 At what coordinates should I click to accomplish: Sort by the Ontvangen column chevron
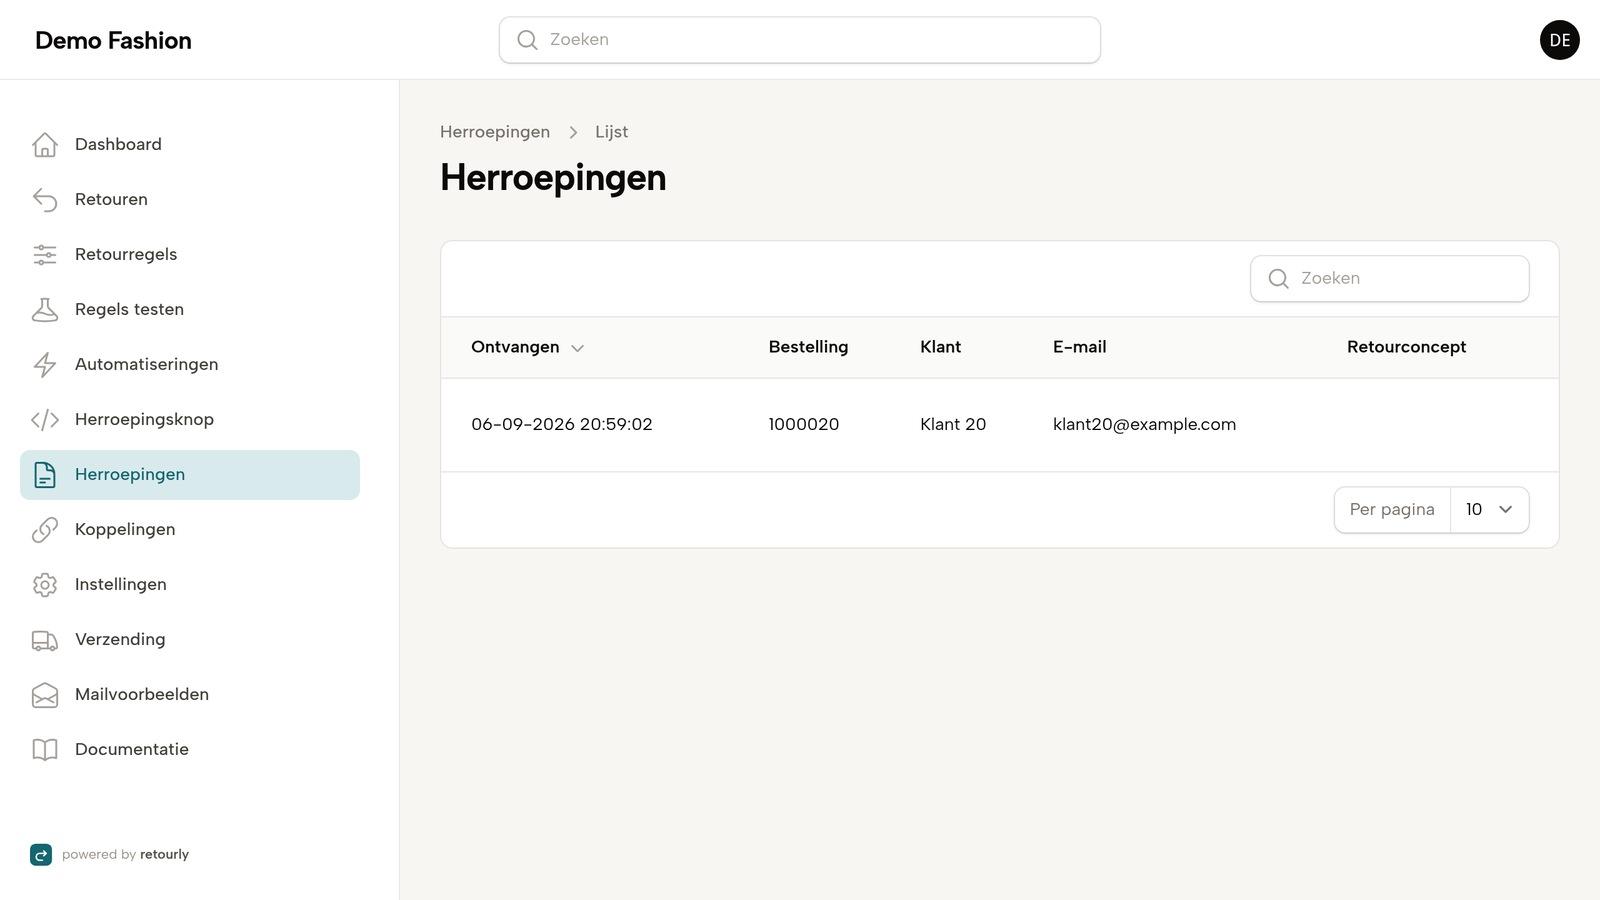(577, 348)
